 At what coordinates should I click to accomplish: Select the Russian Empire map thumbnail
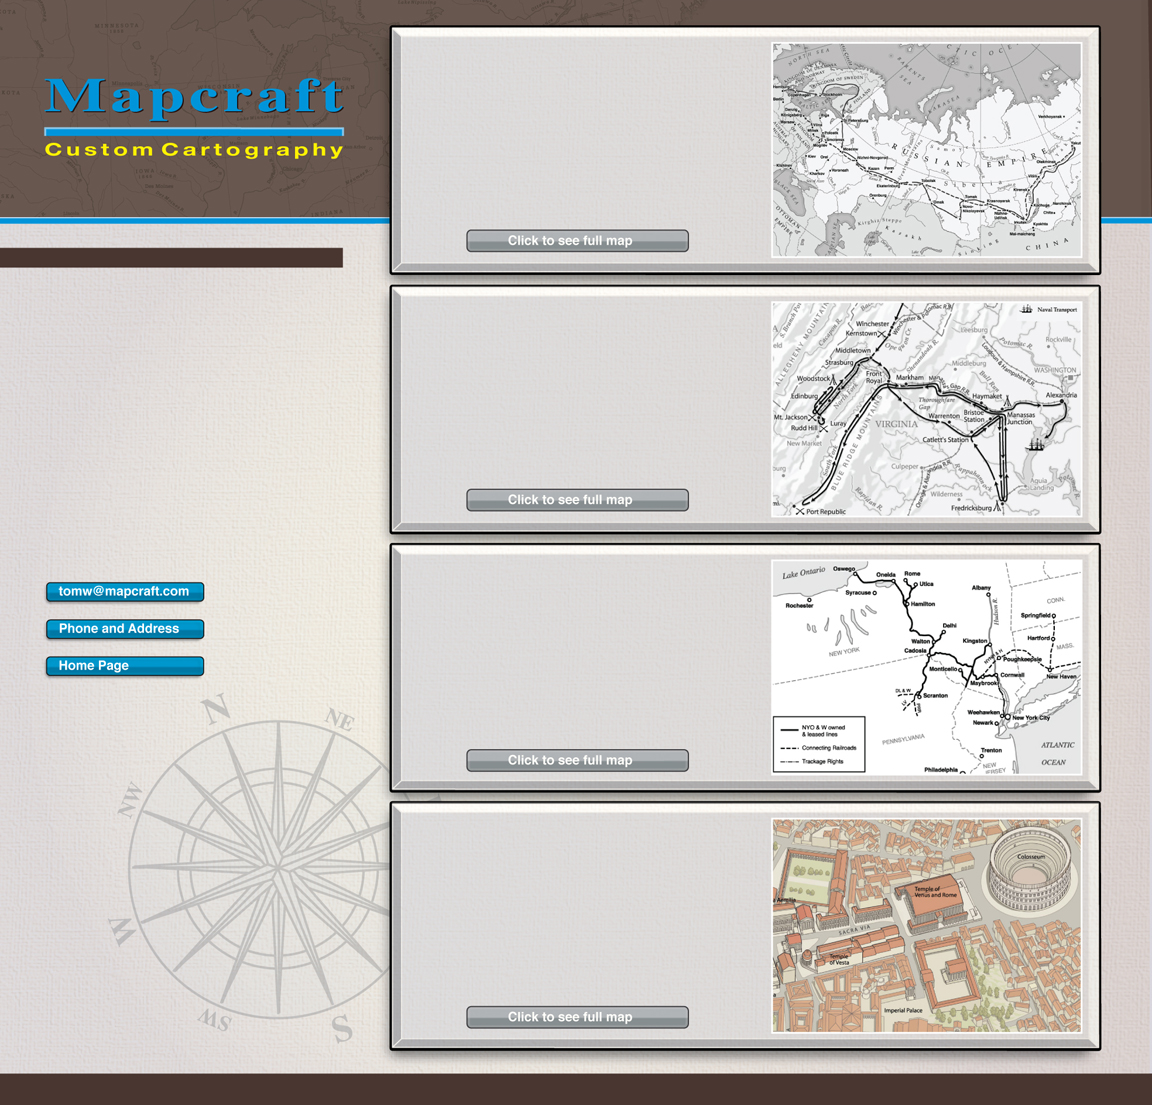[x=926, y=150]
